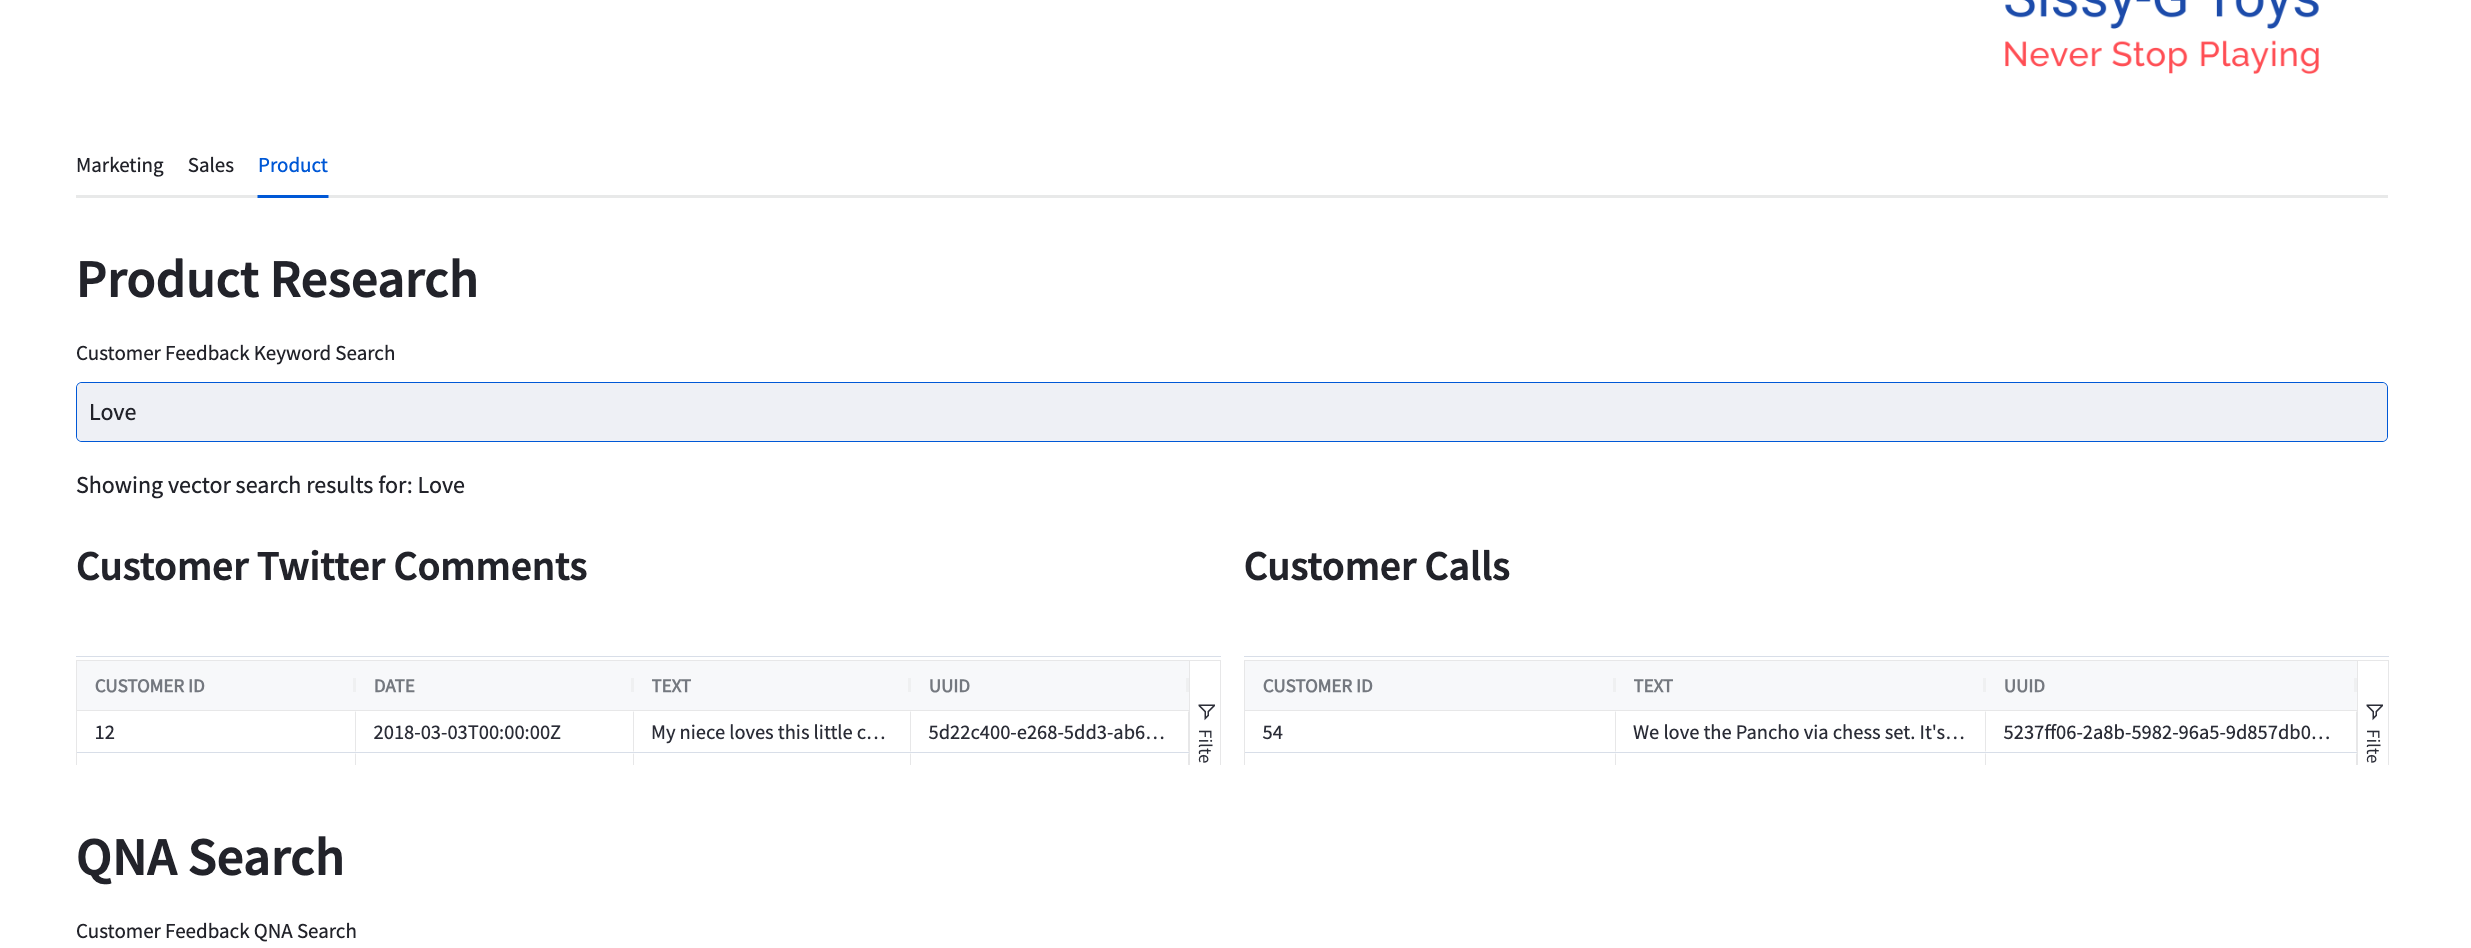Select the customer ID 54 cell

[1428, 732]
